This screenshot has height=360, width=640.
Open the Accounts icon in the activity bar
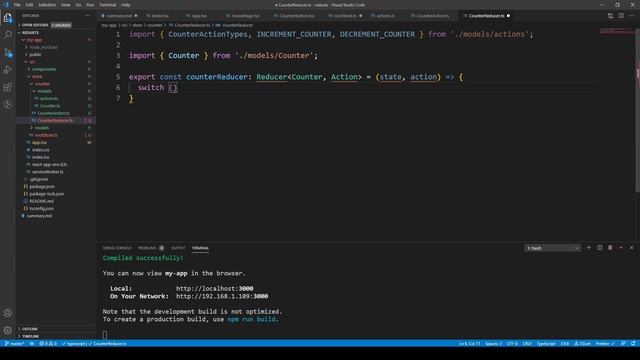click(8, 313)
